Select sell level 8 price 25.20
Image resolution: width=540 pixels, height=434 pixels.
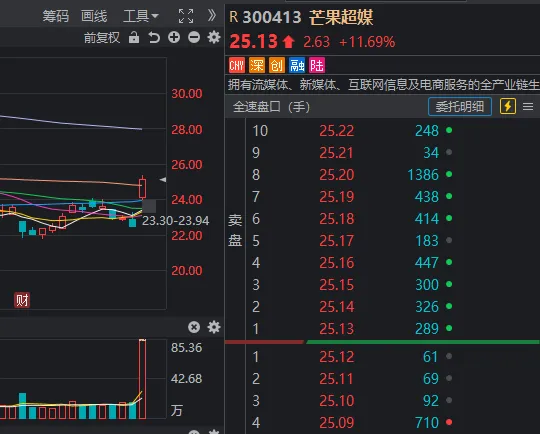336,175
